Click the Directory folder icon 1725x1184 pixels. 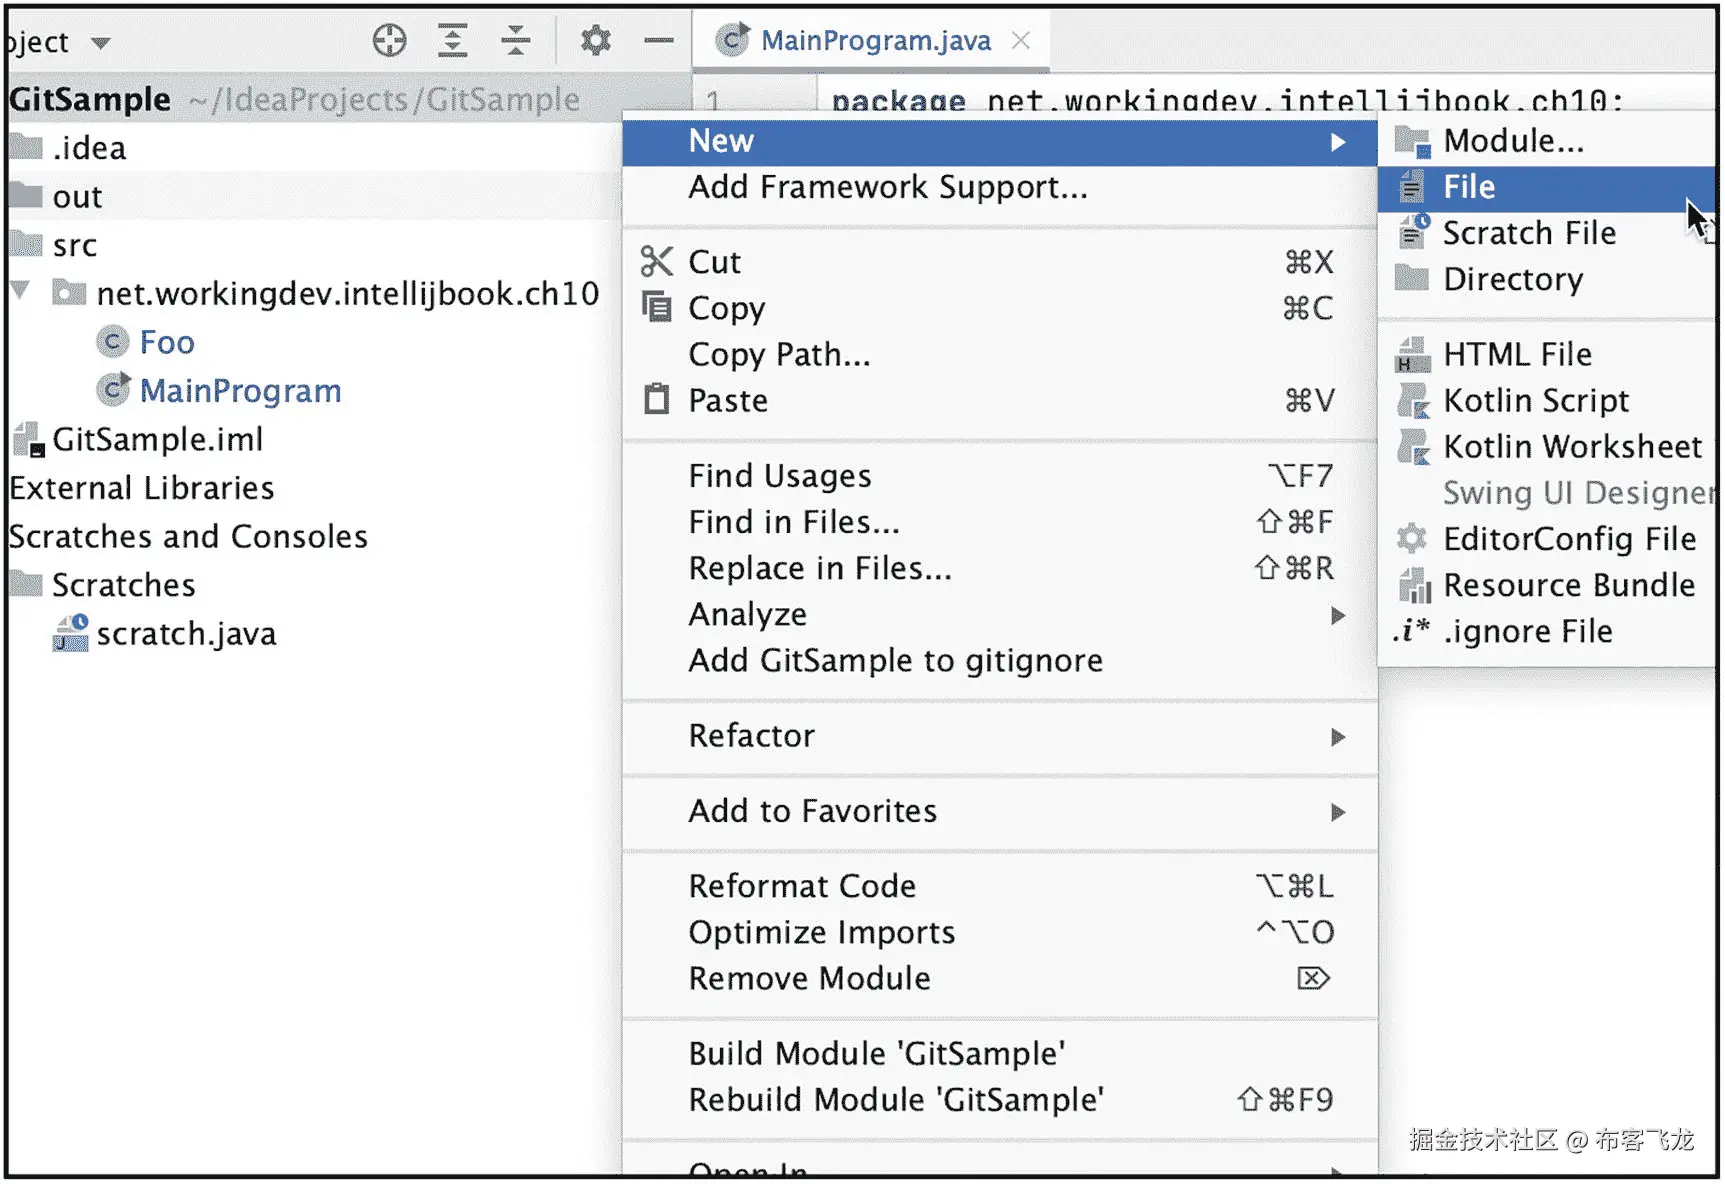pyautogui.click(x=1412, y=277)
